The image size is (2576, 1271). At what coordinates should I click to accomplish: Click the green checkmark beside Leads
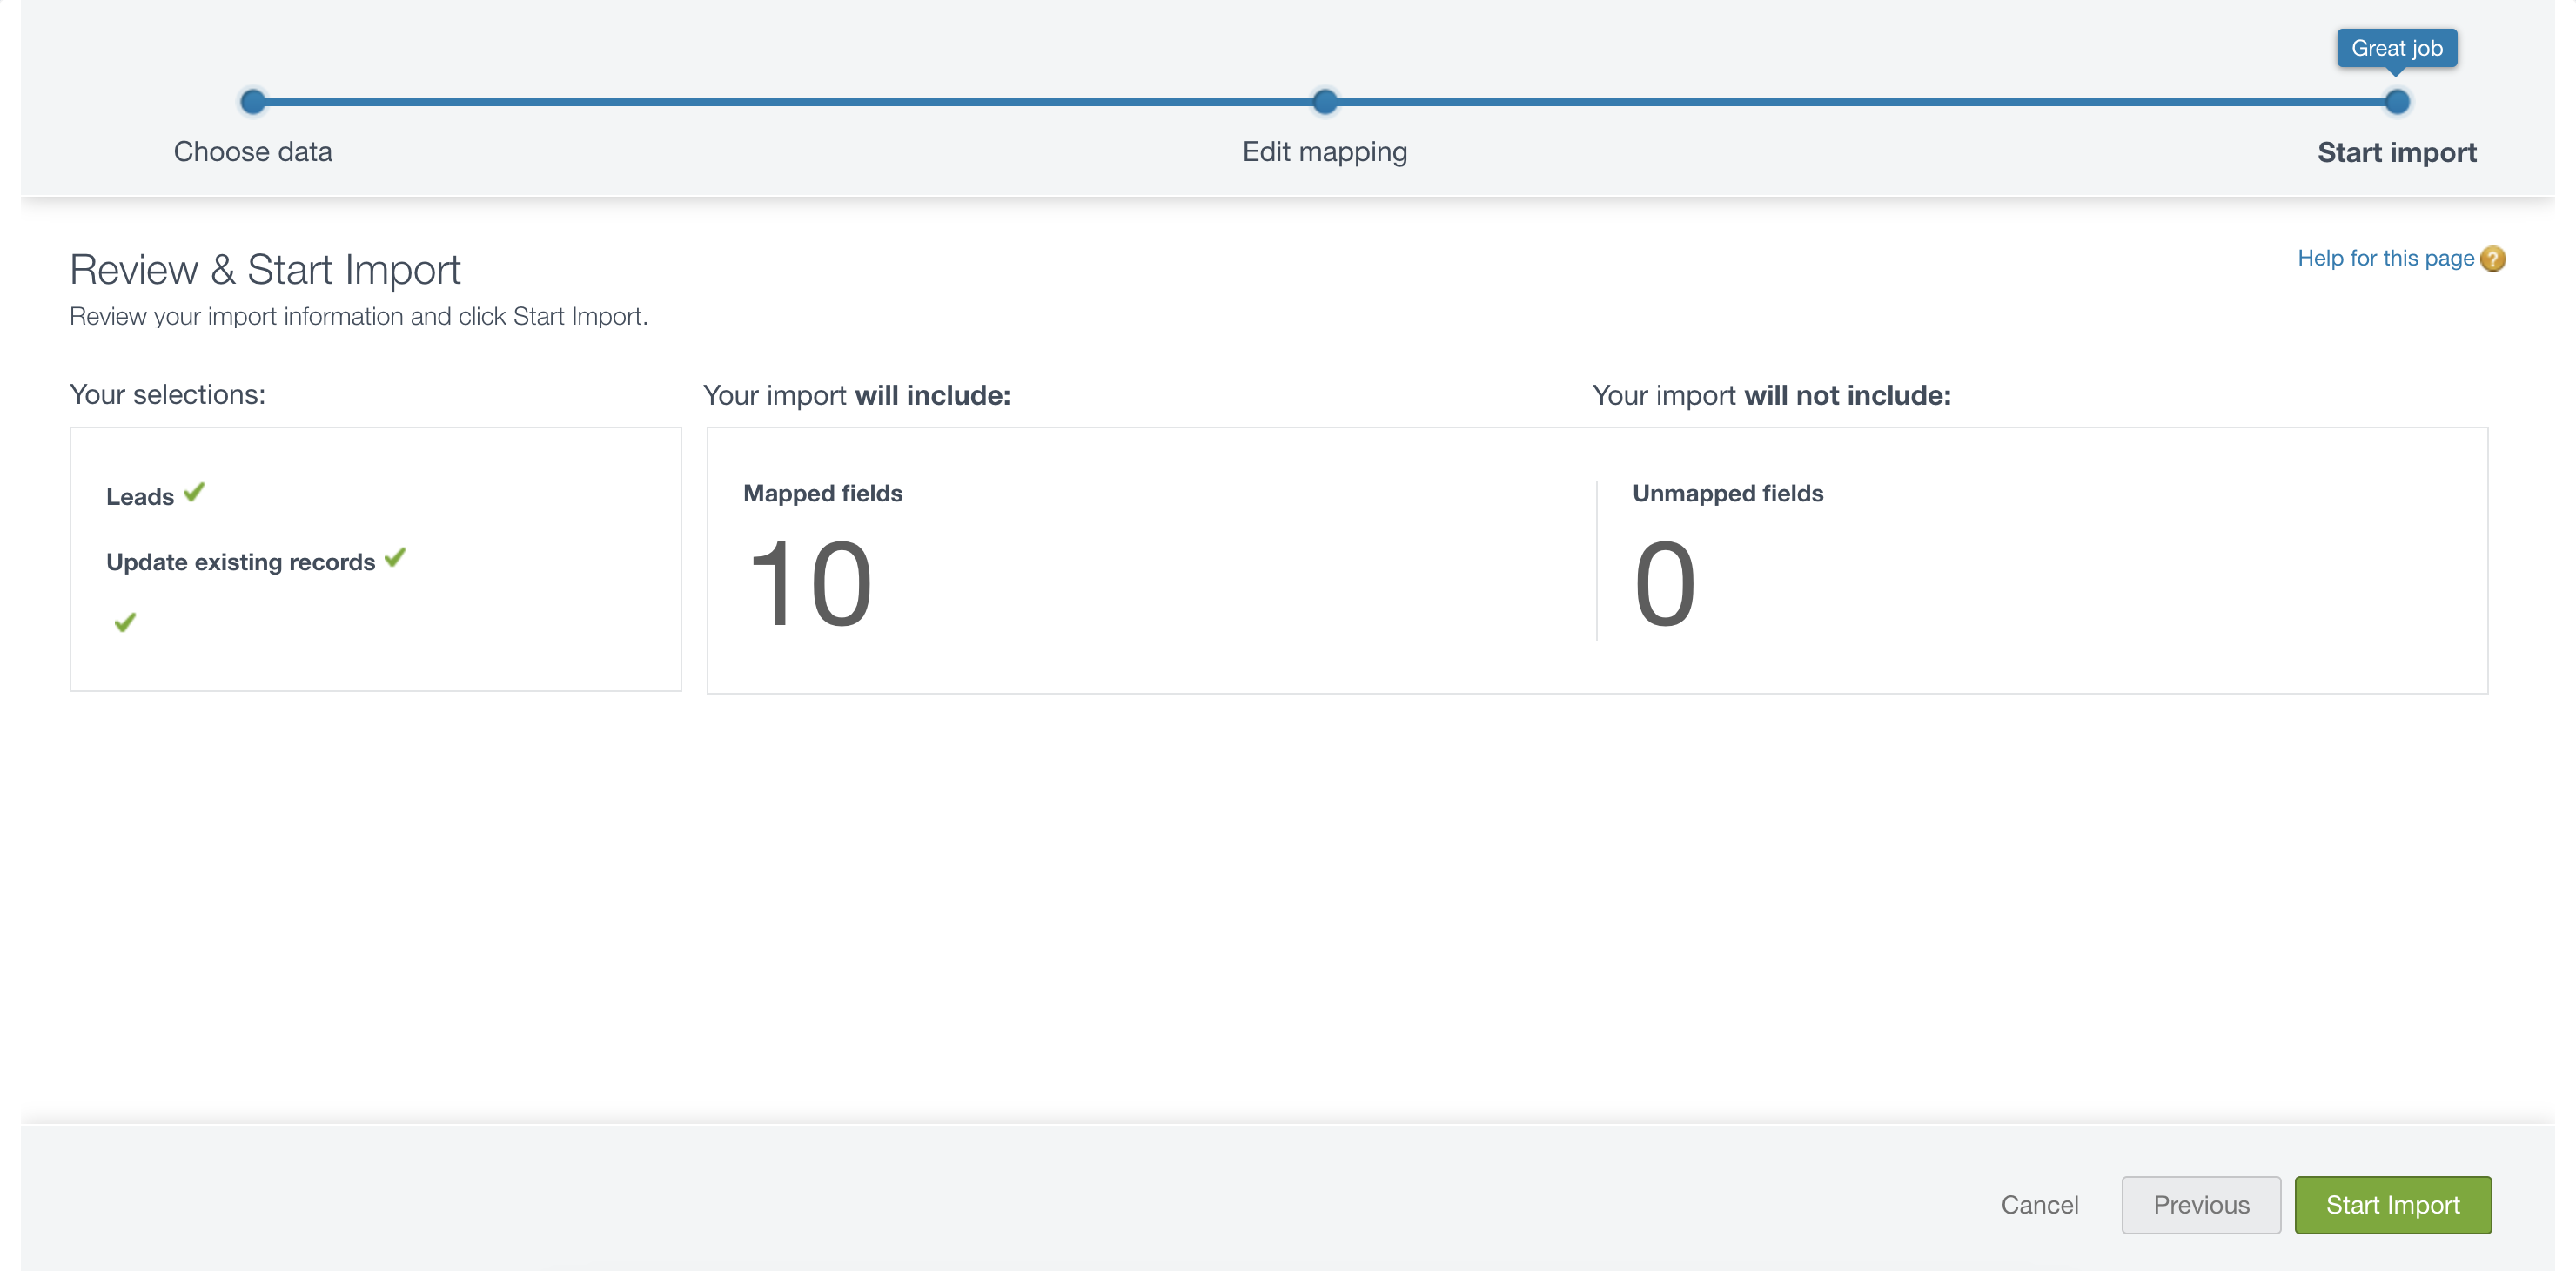tap(194, 492)
